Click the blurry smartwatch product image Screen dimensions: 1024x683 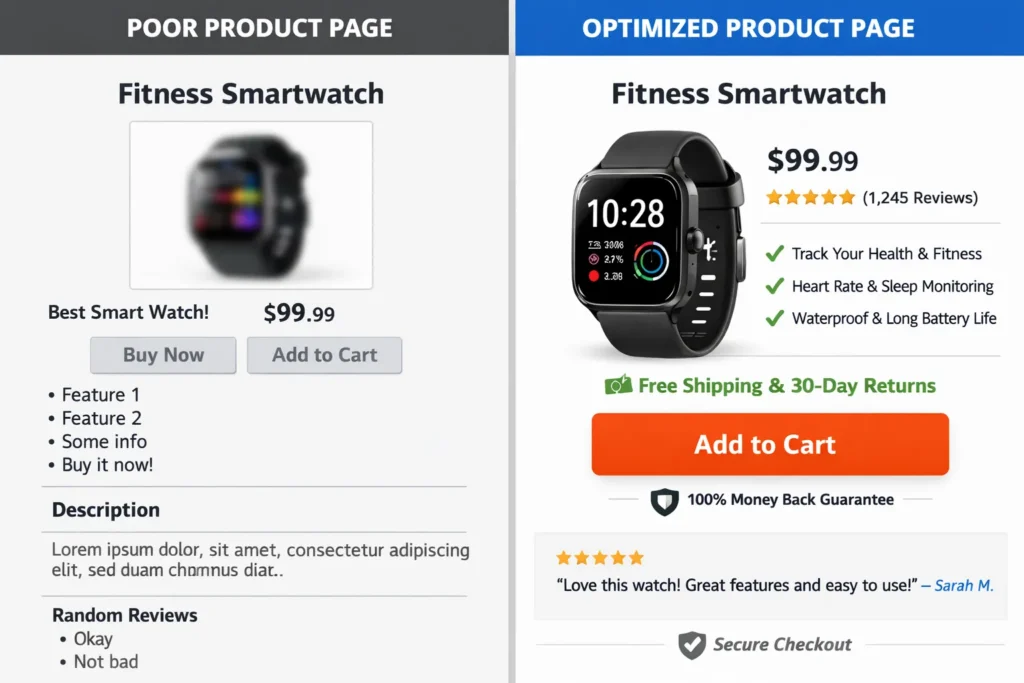click(x=251, y=205)
